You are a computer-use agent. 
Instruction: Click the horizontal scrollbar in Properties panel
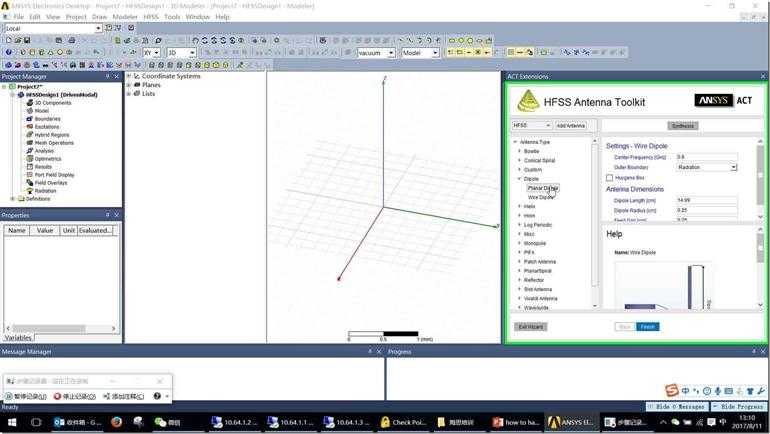[x=49, y=328]
